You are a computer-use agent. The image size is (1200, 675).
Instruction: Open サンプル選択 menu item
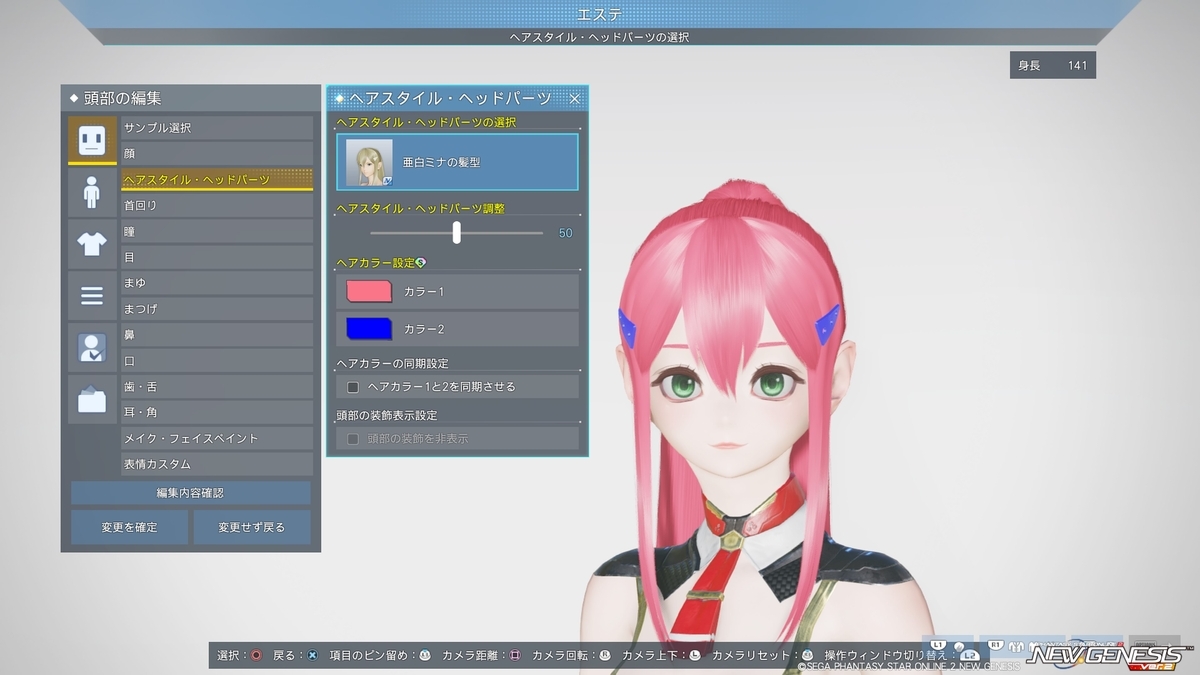(217, 128)
